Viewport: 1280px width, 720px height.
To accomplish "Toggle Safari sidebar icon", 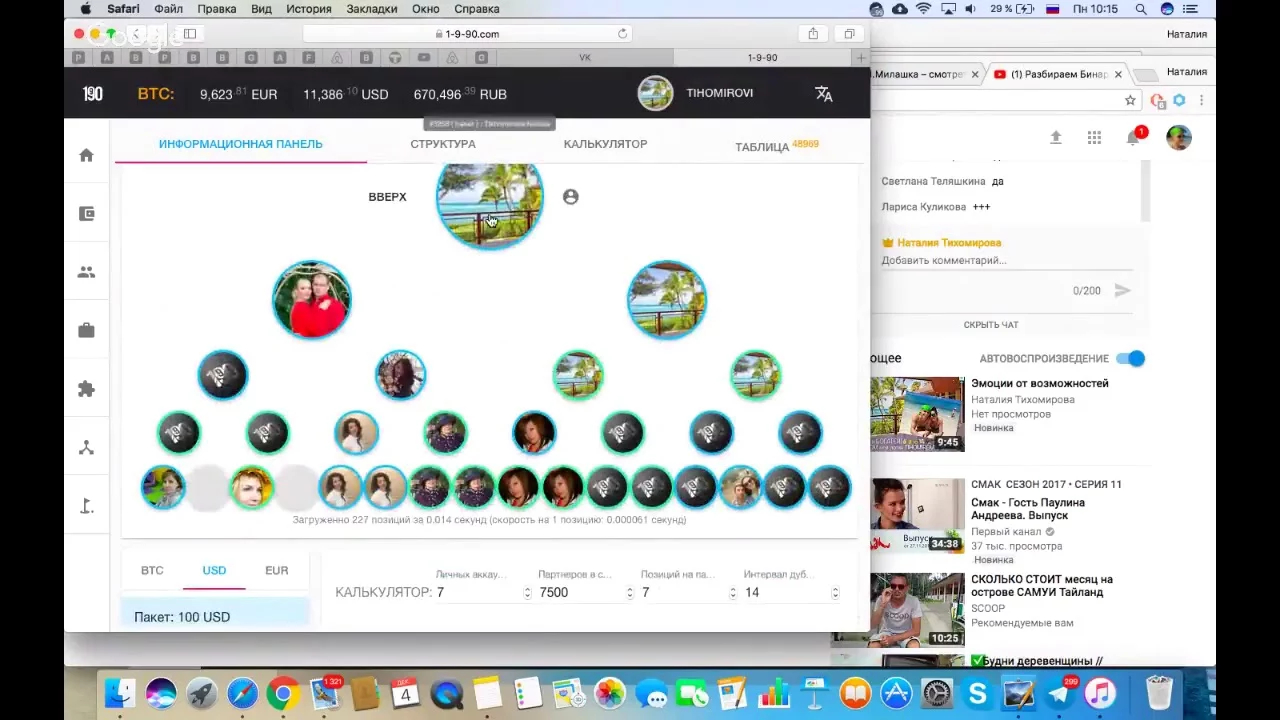I will (x=189, y=33).
